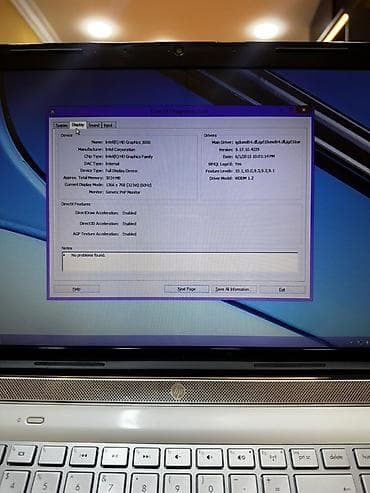
Task: Click the "DirectX Features" group label
Action: [x=76, y=204]
